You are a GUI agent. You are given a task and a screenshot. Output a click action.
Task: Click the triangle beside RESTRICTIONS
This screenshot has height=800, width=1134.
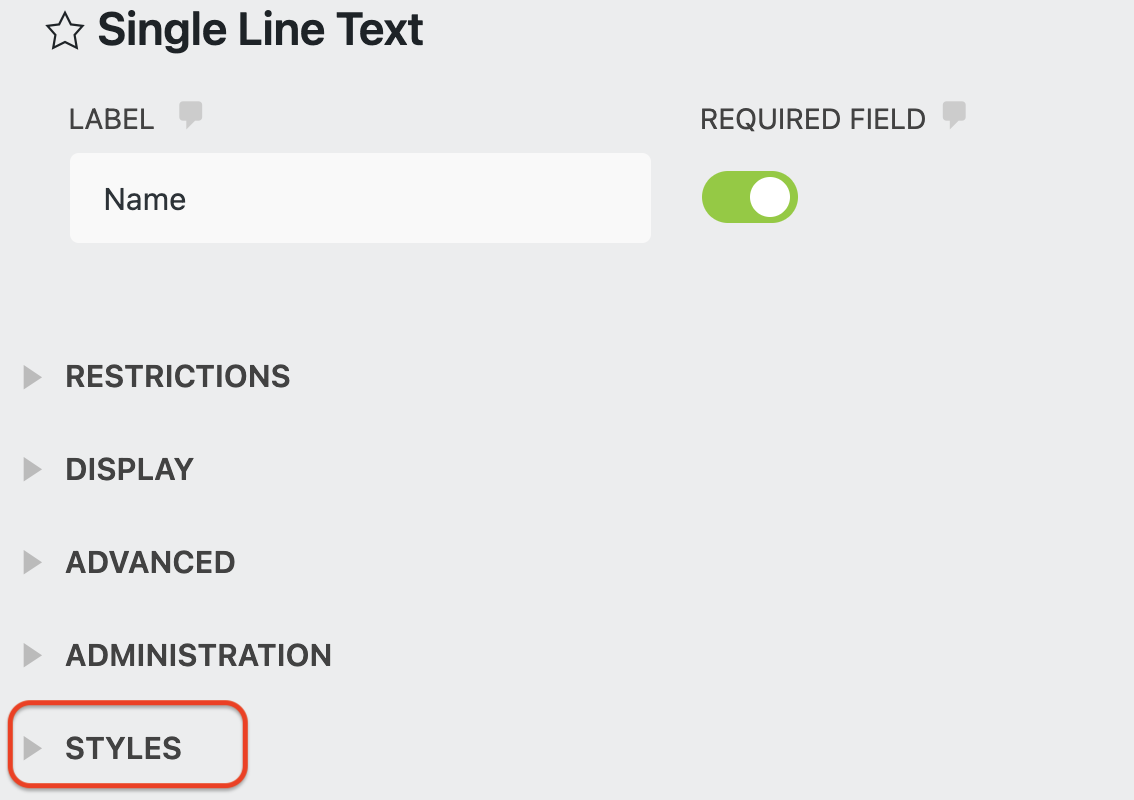31,377
